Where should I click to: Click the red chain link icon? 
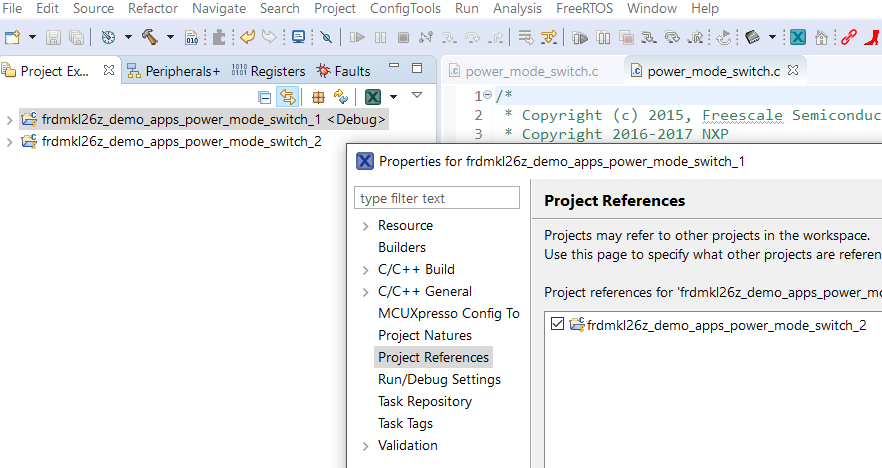pos(848,38)
